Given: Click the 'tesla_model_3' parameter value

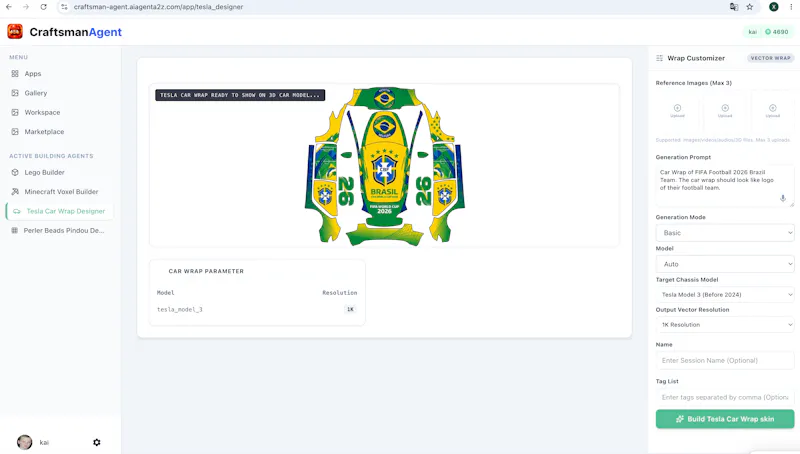Looking at the screenshot, I should [x=180, y=310].
